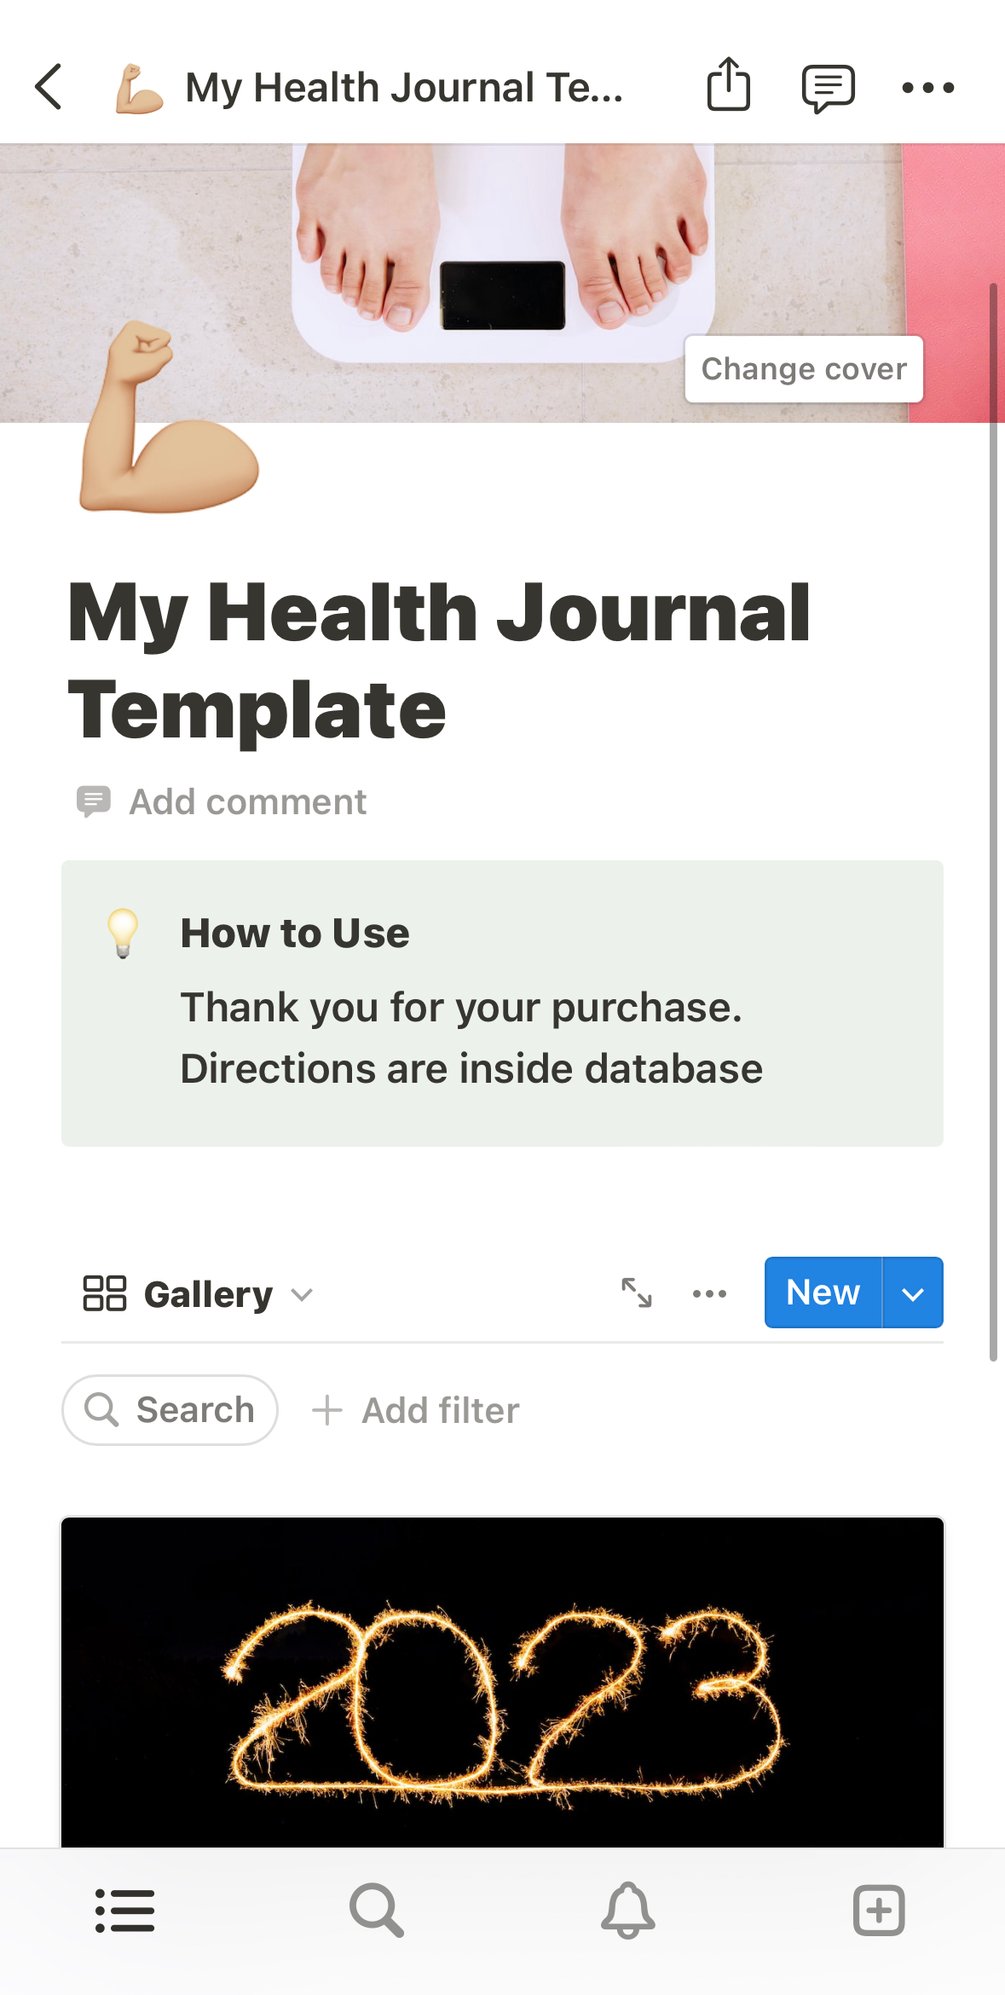Screen dimensions: 1005x1995
Task: Expand the dropdown arrow beside New
Action: point(912,1293)
